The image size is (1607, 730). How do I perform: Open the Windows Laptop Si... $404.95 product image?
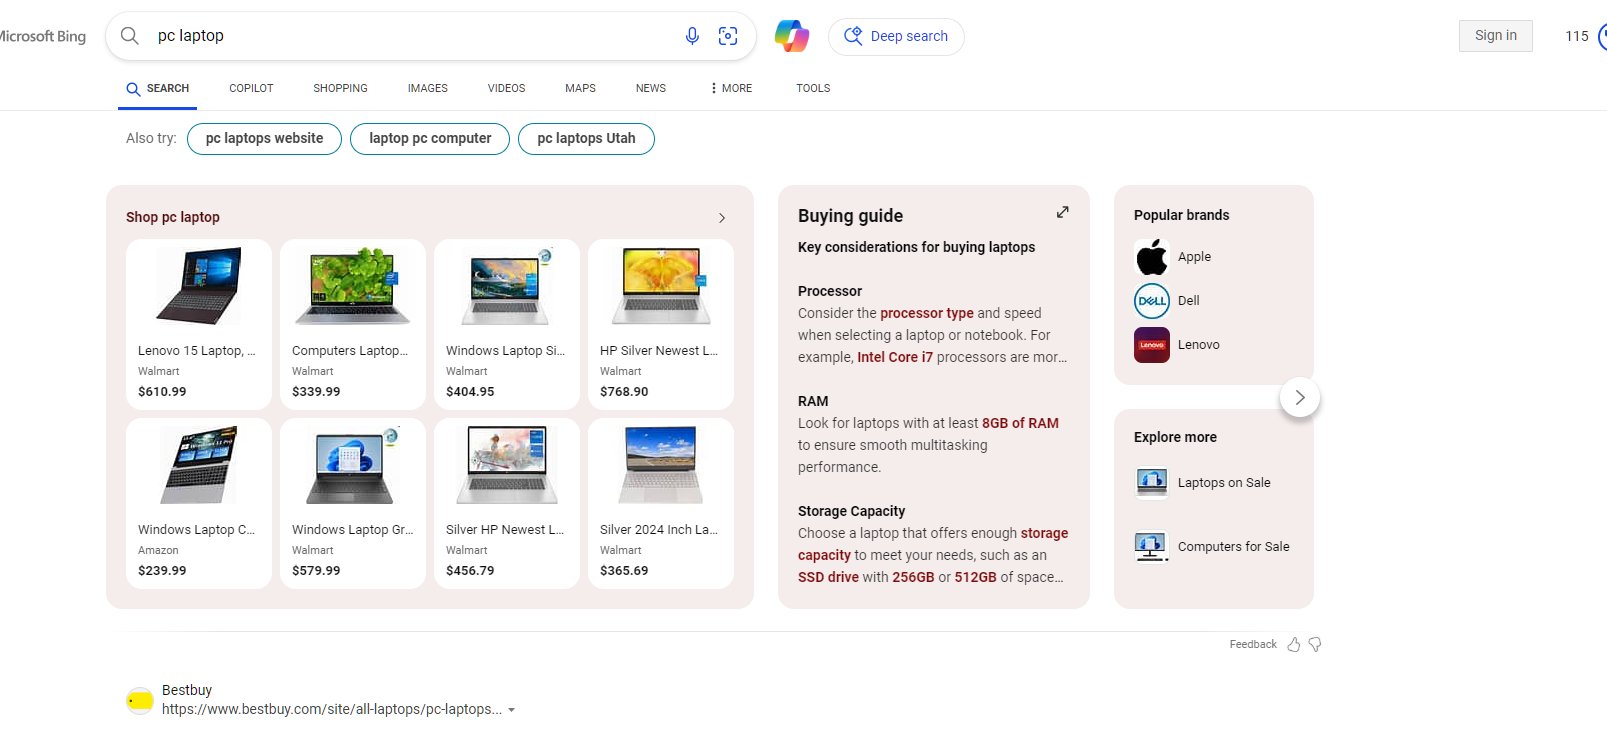[x=507, y=287]
